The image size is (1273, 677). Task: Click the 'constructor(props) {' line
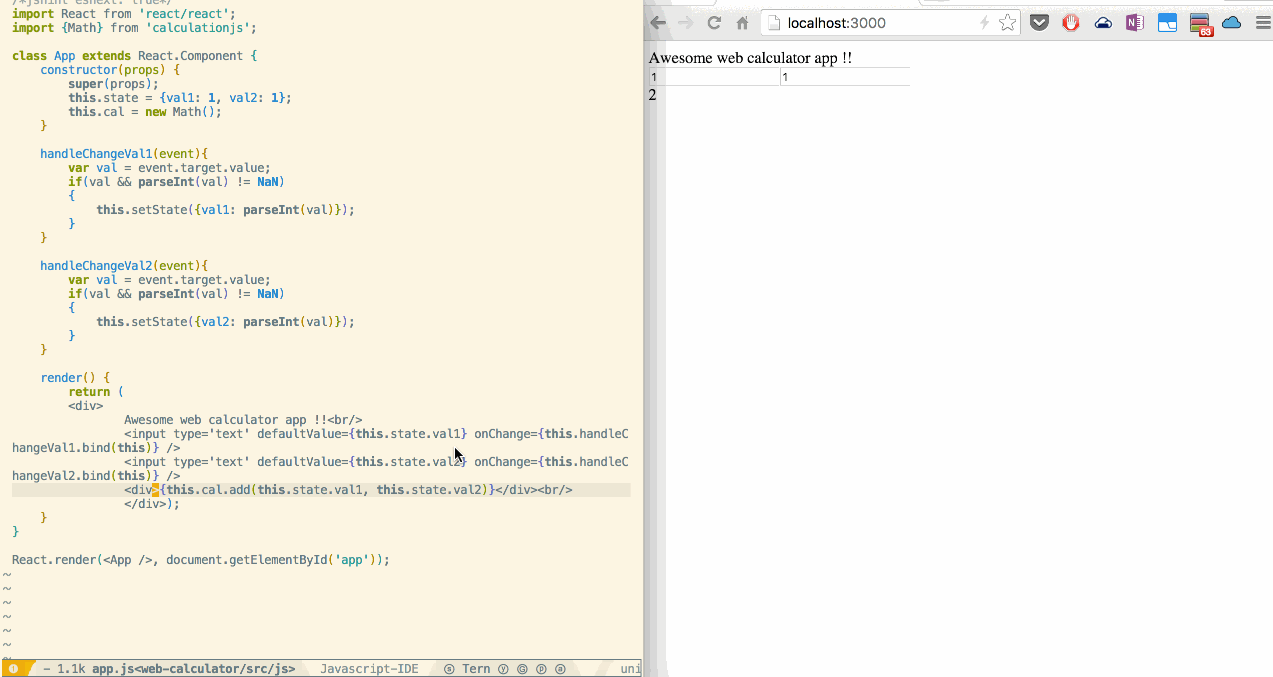coord(110,70)
